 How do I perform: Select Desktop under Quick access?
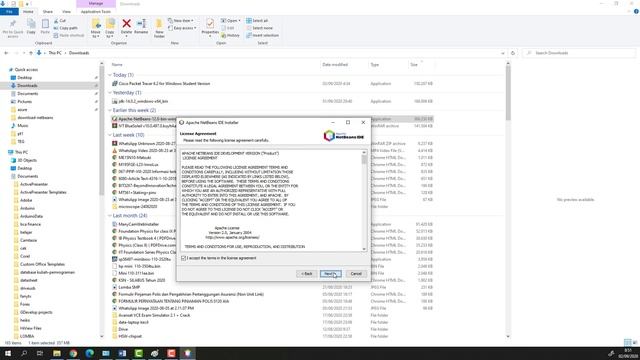coord(24,78)
